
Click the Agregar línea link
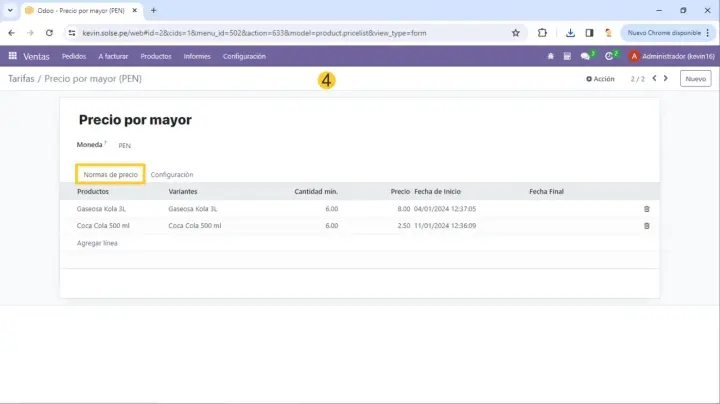[x=97, y=243]
